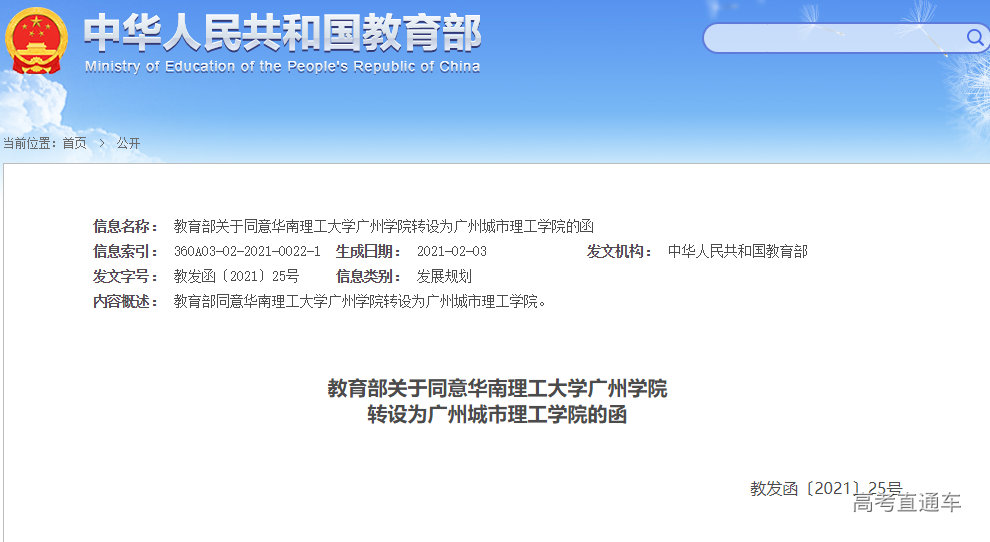Click the 当前位置 label
This screenshot has height=542, width=990.
[29, 143]
